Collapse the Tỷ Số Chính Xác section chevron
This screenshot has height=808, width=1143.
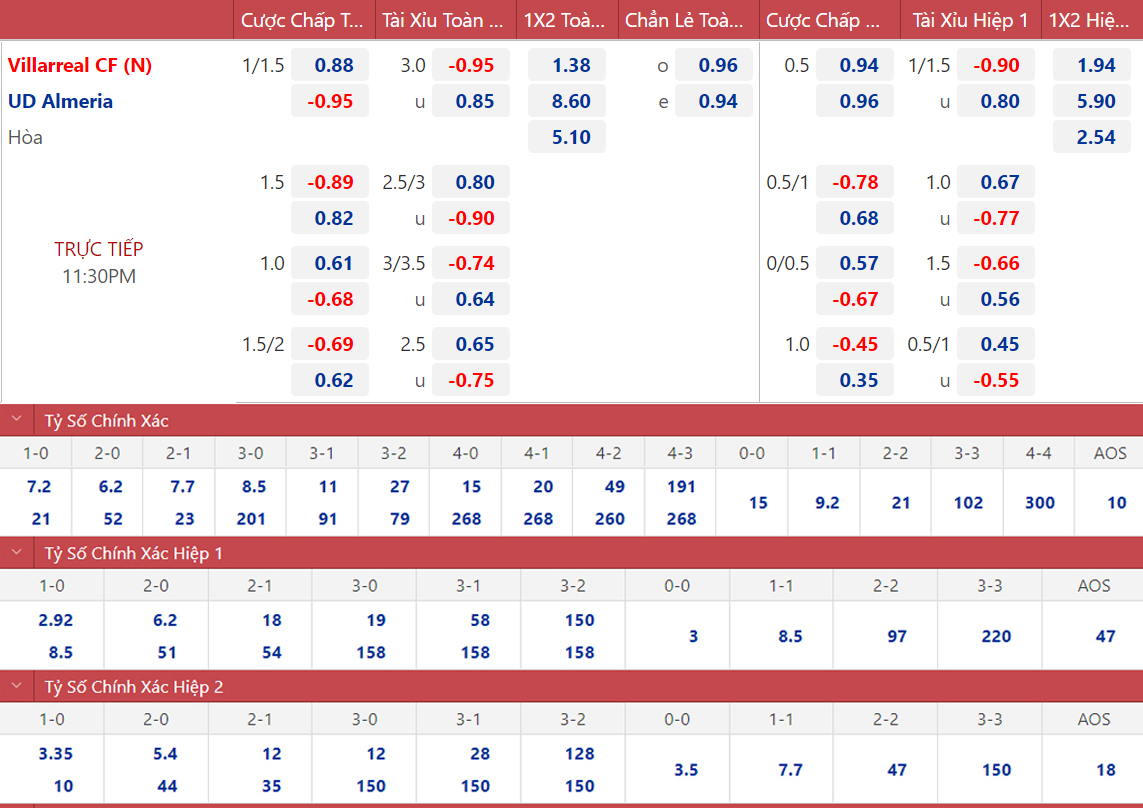pos(17,419)
